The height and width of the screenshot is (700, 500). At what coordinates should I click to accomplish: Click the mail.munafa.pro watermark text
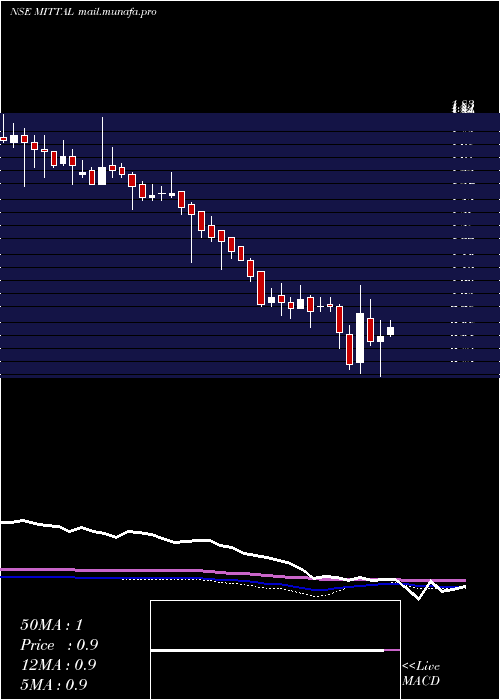coord(117,12)
